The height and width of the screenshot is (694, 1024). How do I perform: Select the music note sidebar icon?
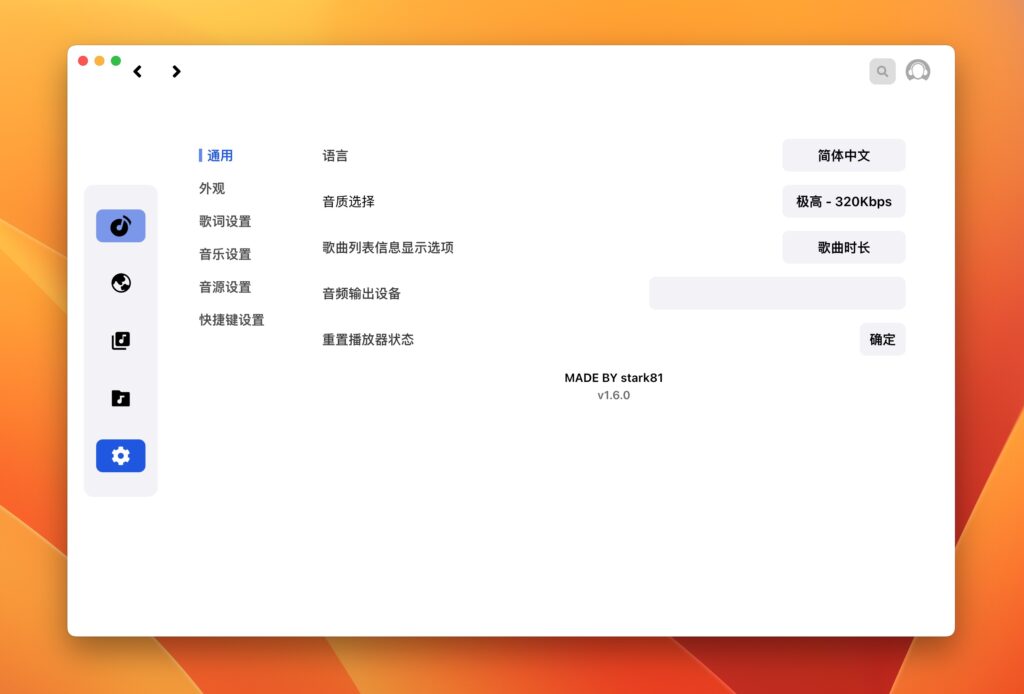click(120, 225)
